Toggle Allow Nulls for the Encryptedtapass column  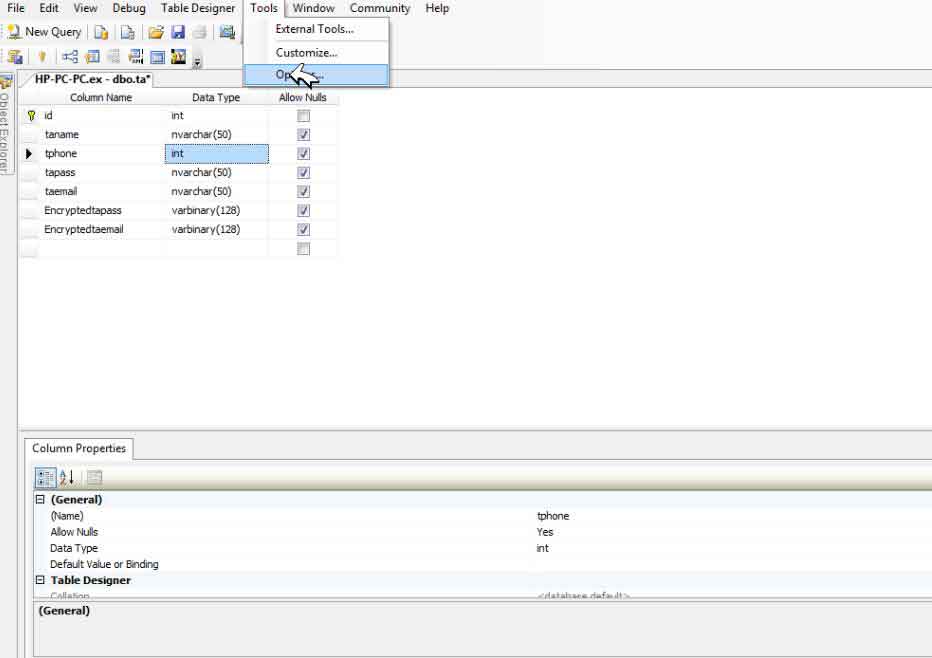pyautogui.click(x=303, y=211)
